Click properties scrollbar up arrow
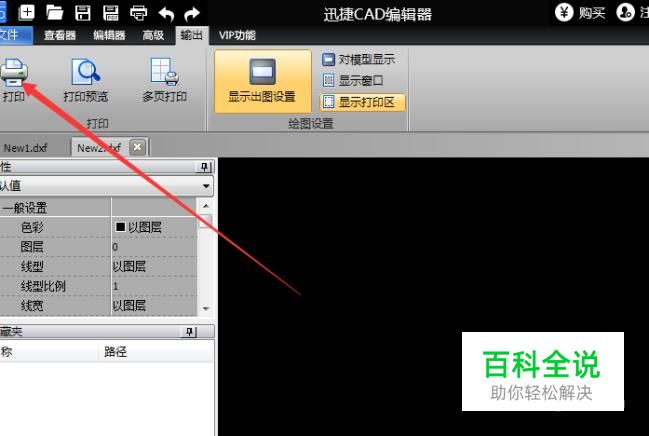Image resolution: width=649 pixels, height=436 pixels. (x=206, y=206)
